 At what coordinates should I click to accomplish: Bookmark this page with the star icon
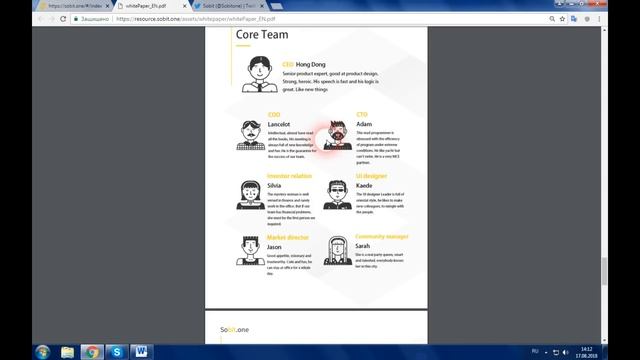562,19
